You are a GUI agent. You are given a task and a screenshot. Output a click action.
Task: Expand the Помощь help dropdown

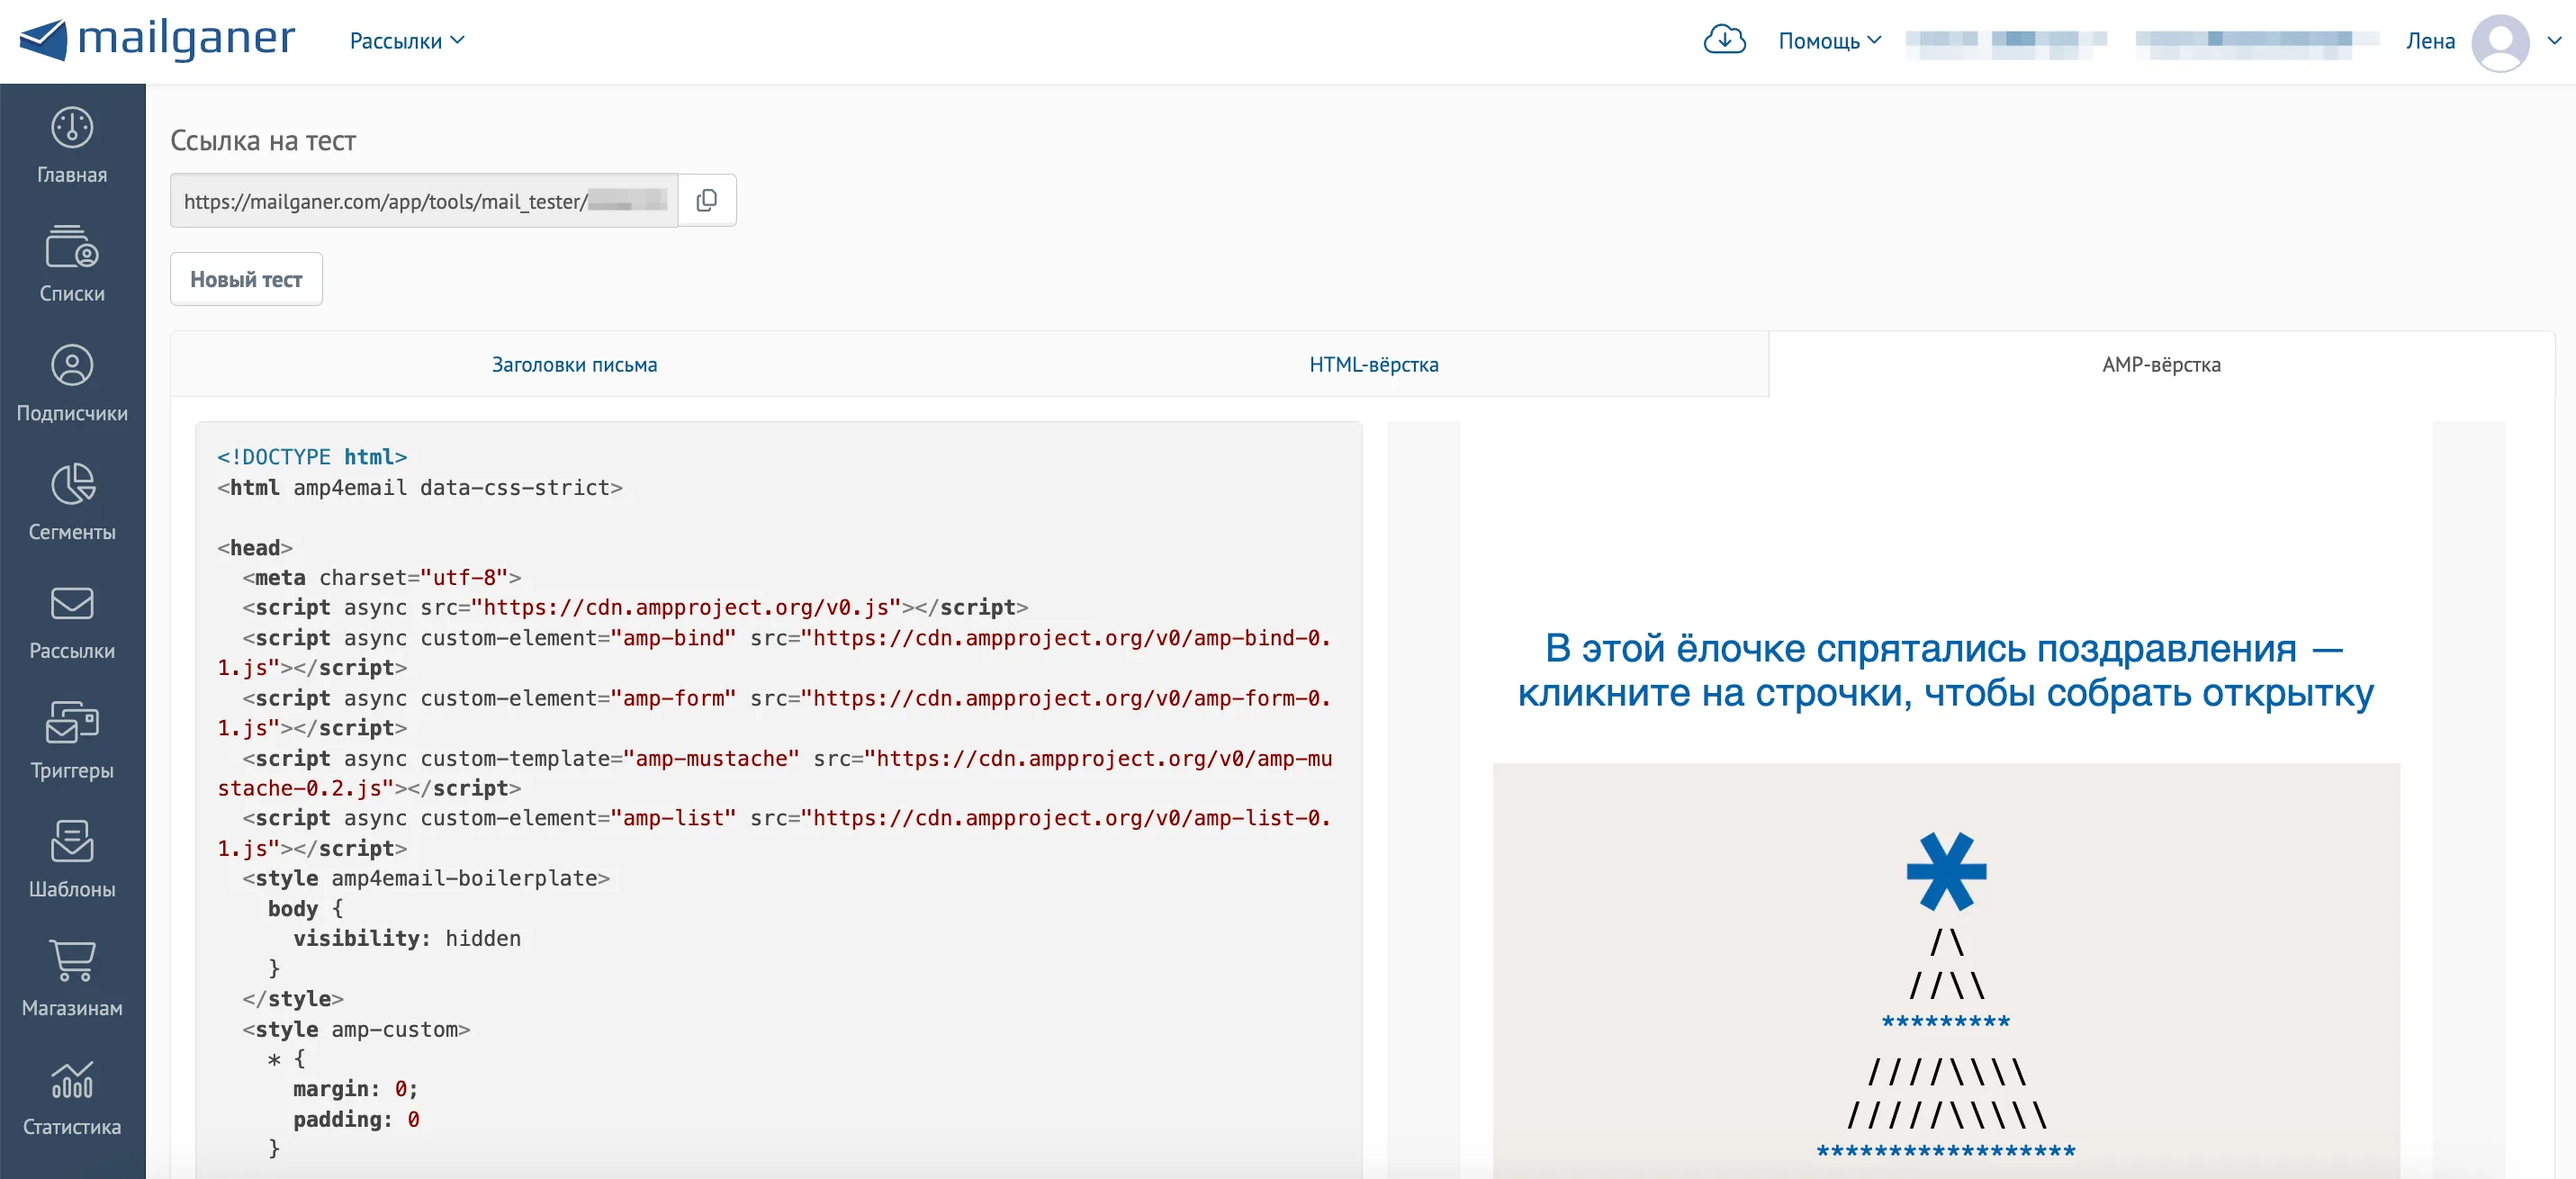[x=1829, y=41]
